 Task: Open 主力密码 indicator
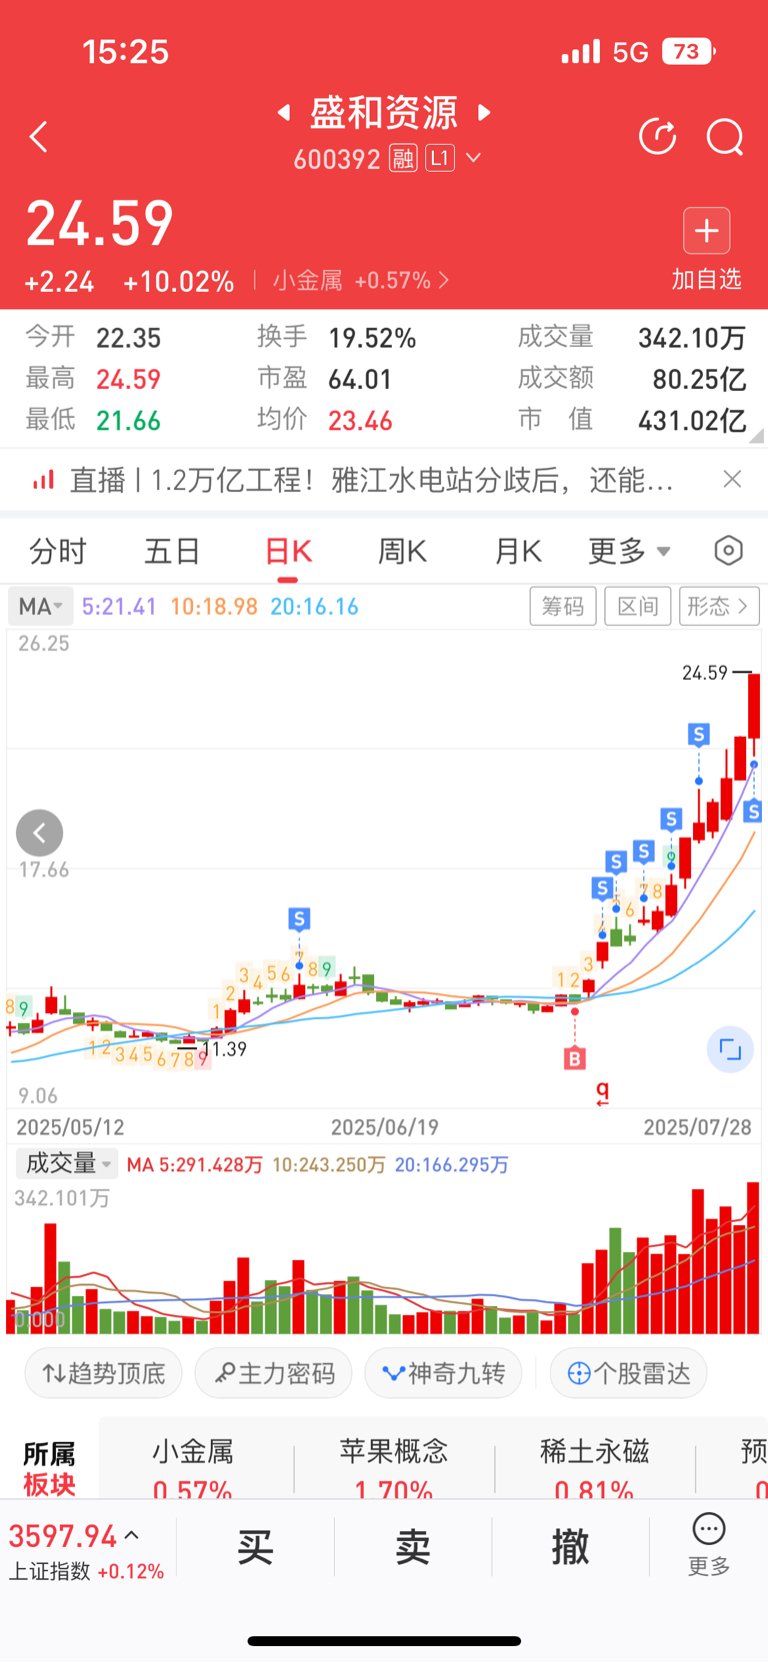click(273, 1373)
